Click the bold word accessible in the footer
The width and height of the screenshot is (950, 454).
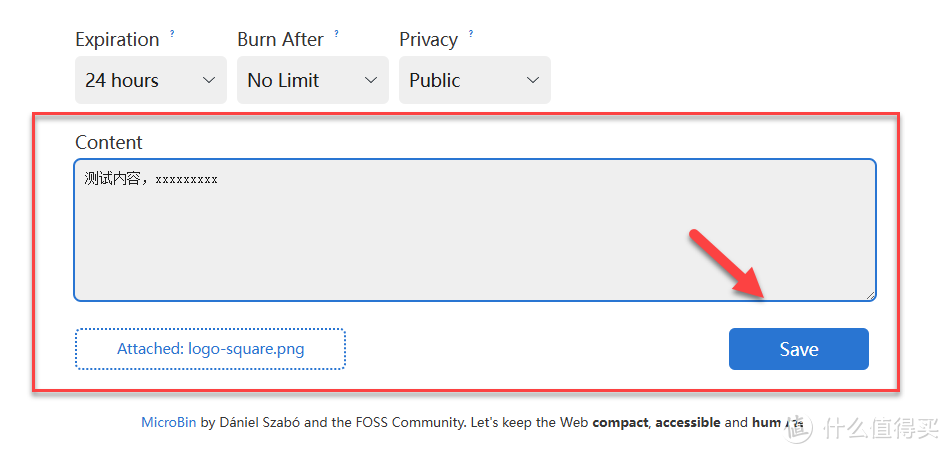click(x=688, y=423)
